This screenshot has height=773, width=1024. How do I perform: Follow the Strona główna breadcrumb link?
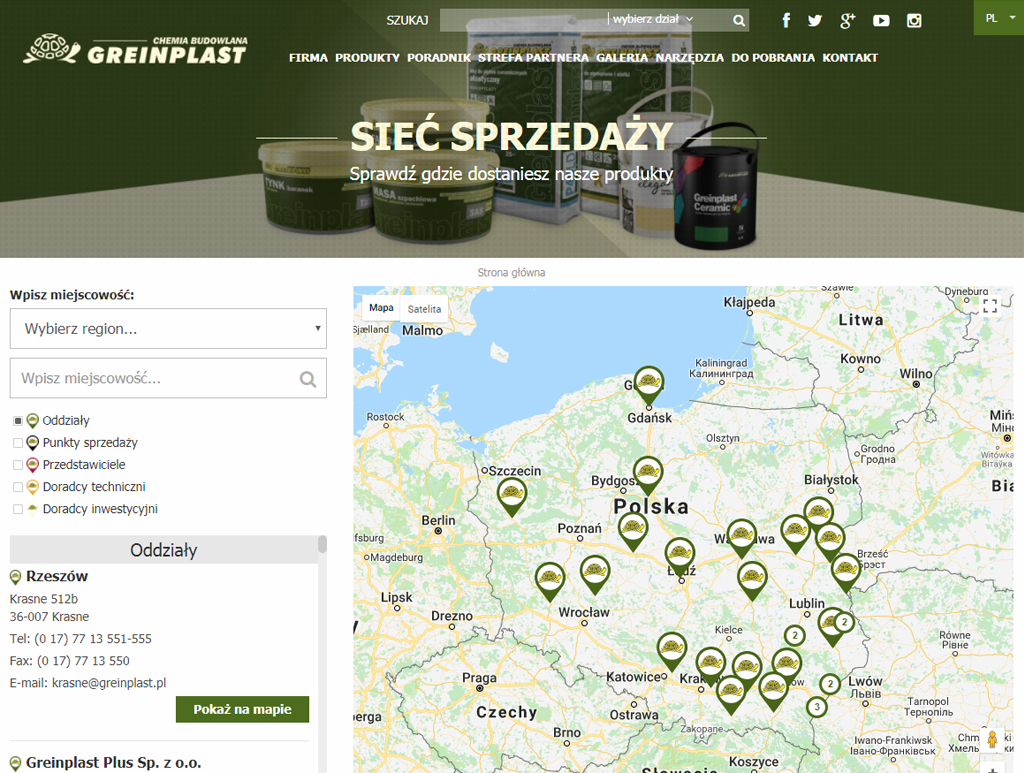(x=511, y=272)
